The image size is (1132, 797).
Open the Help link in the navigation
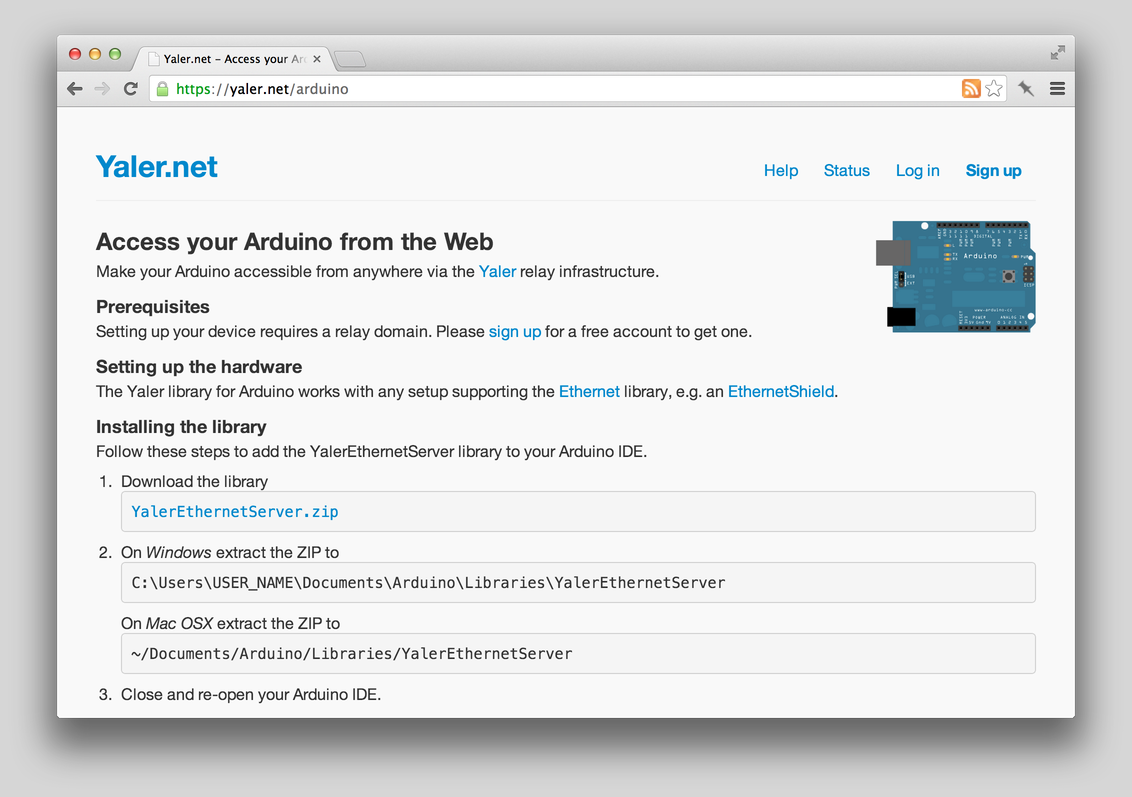[x=781, y=170]
